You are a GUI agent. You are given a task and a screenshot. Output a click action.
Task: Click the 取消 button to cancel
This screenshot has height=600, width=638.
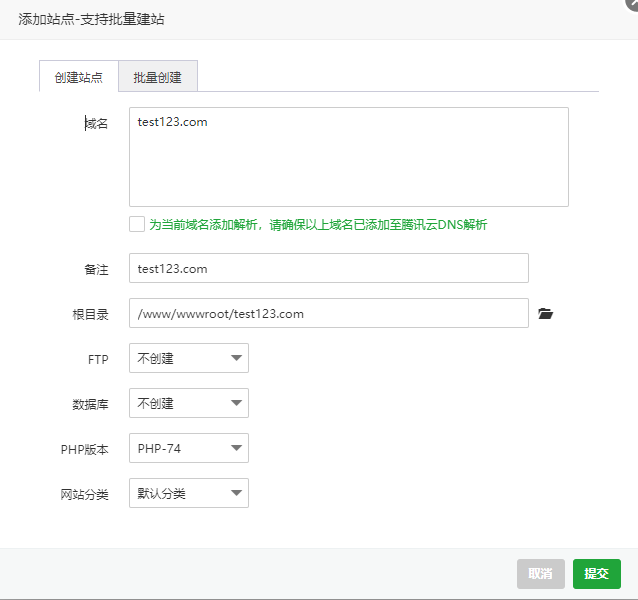540,574
